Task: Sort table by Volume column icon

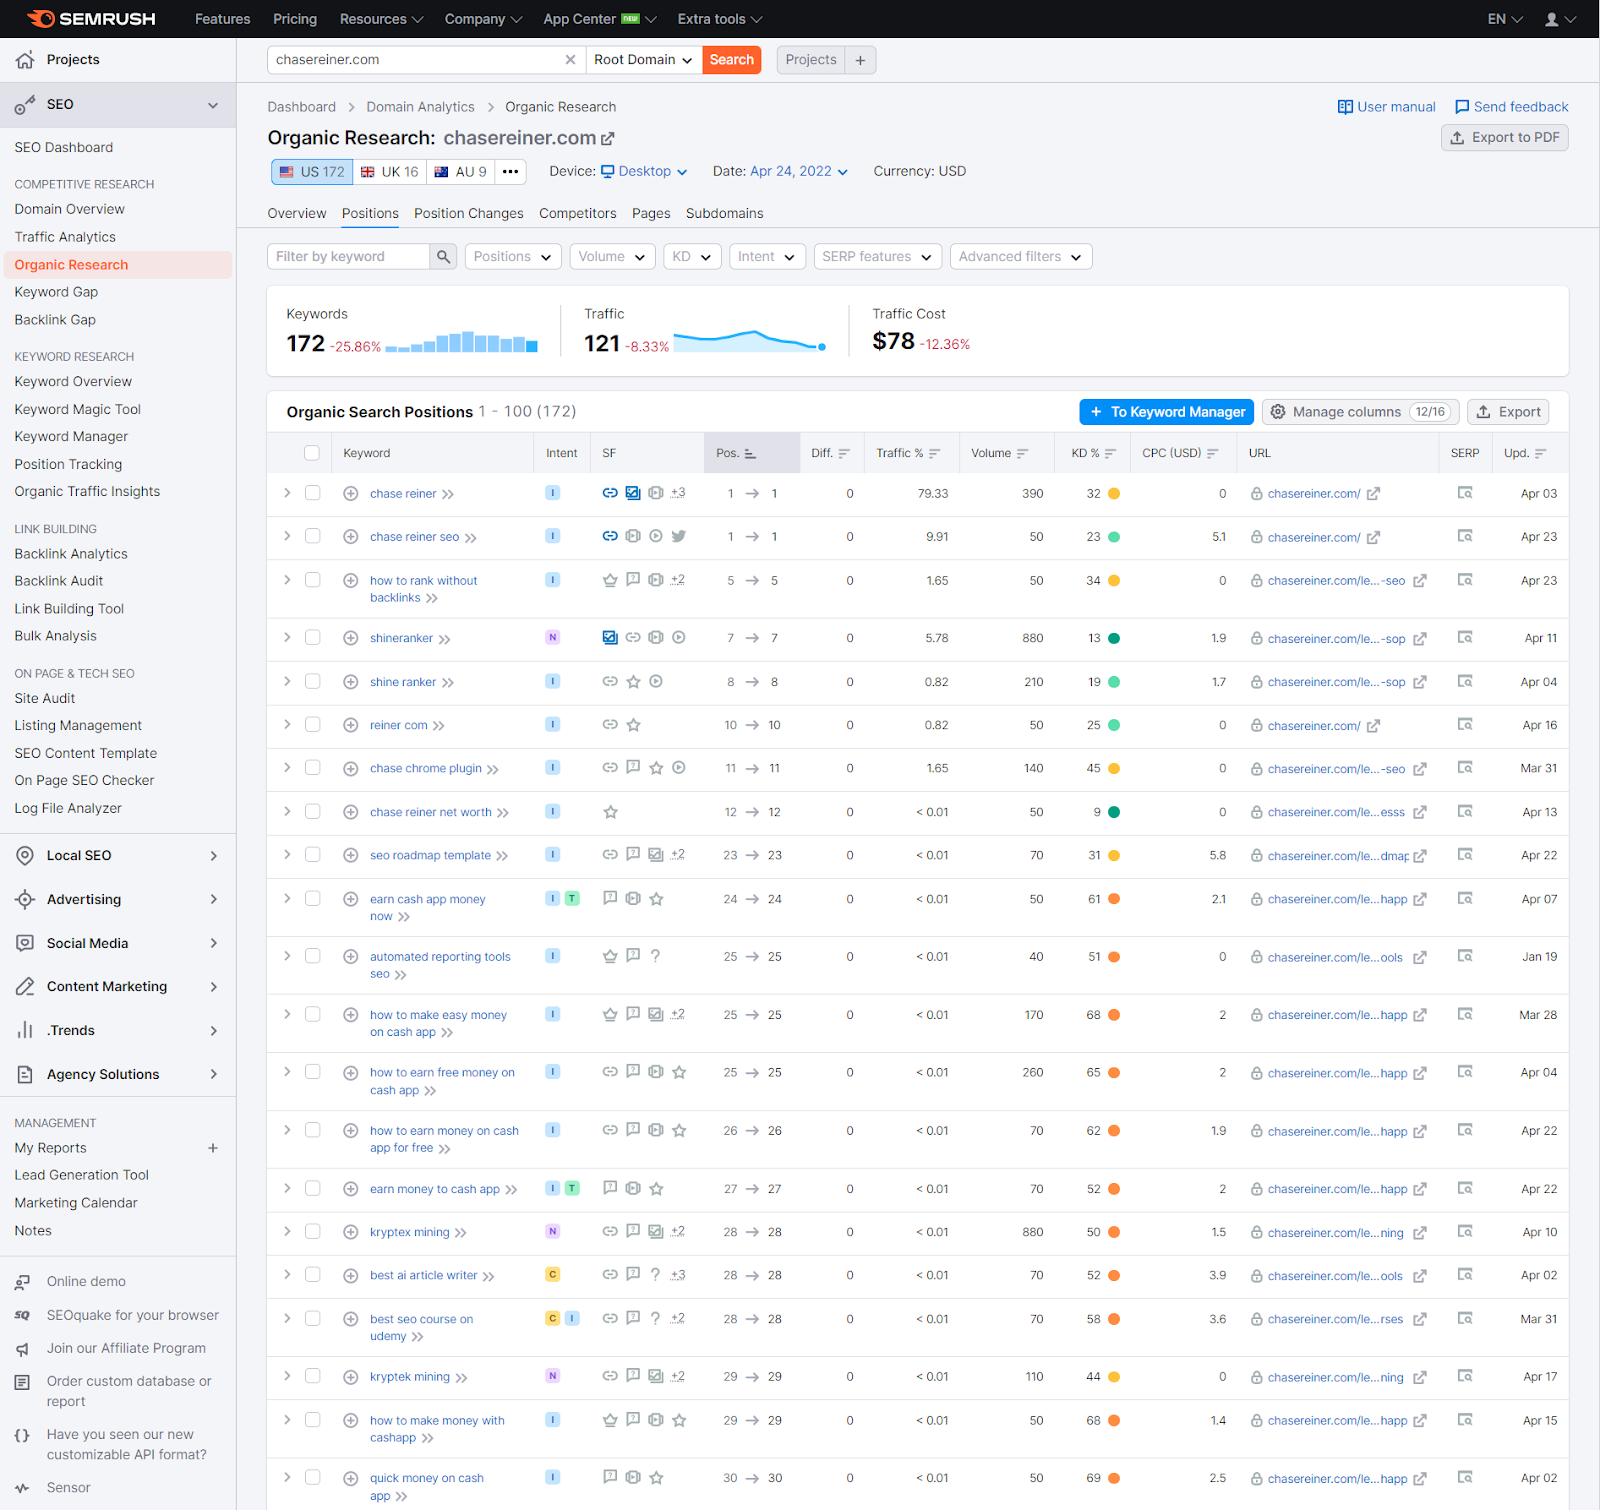Action: pyautogui.click(x=1022, y=454)
